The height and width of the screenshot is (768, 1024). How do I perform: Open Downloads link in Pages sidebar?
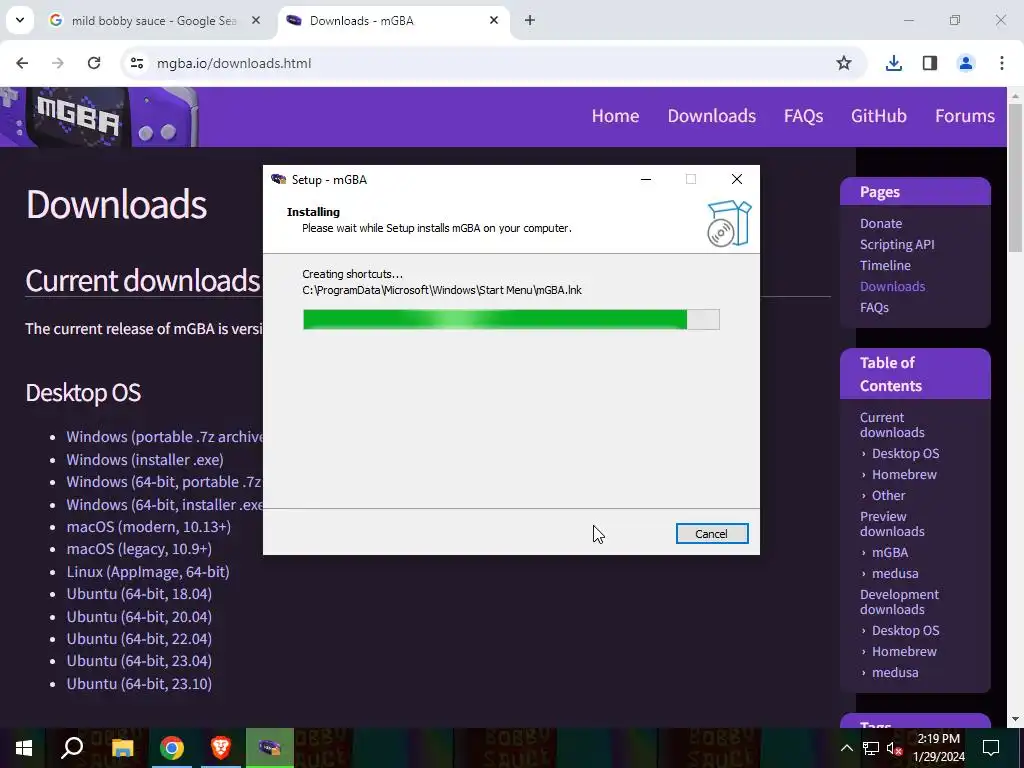tap(892, 286)
